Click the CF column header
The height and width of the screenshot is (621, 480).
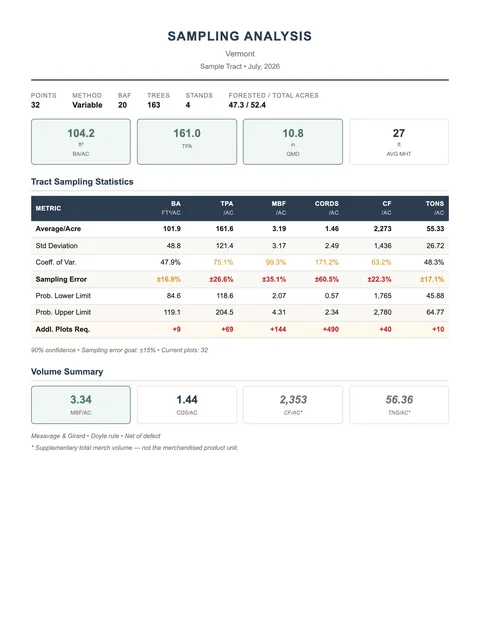tap(387, 208)
